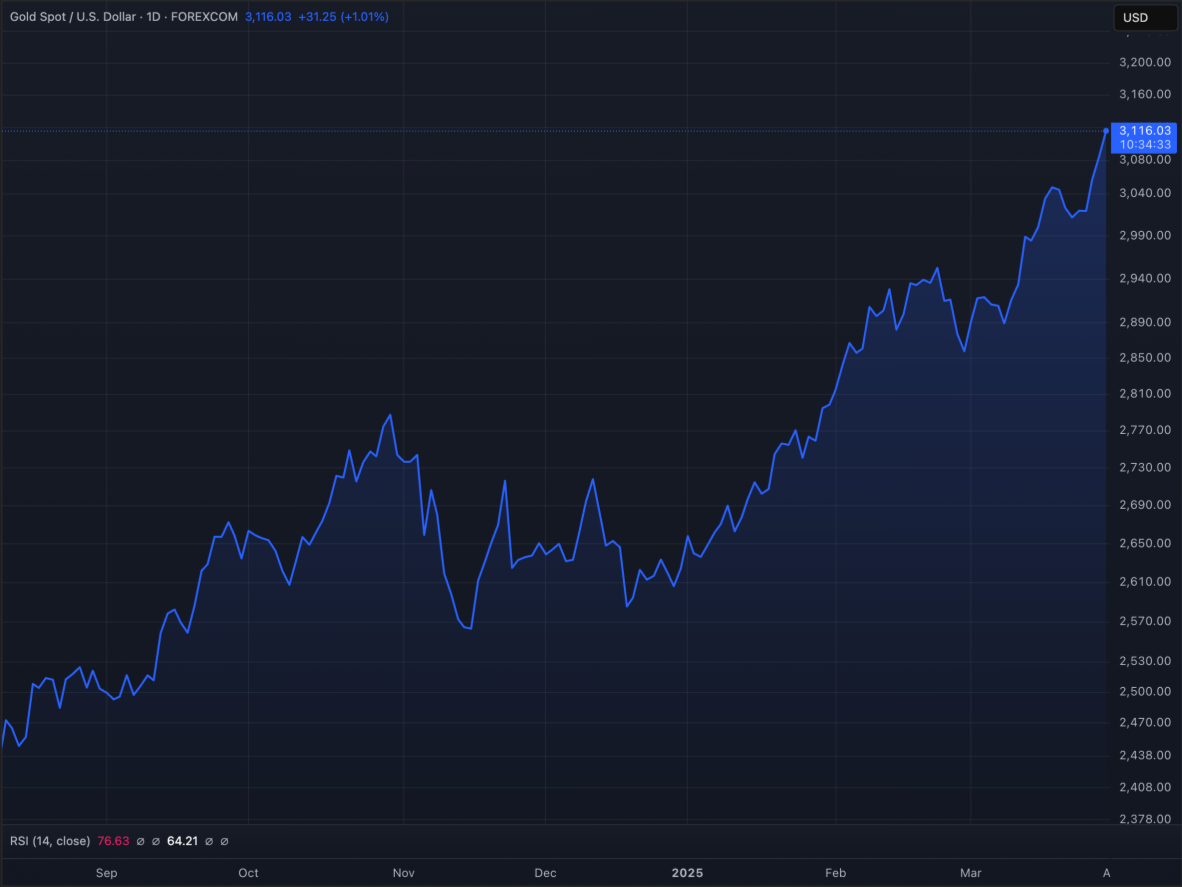
Task: Select the white RSI value 64.21
Action: [184, 841]
